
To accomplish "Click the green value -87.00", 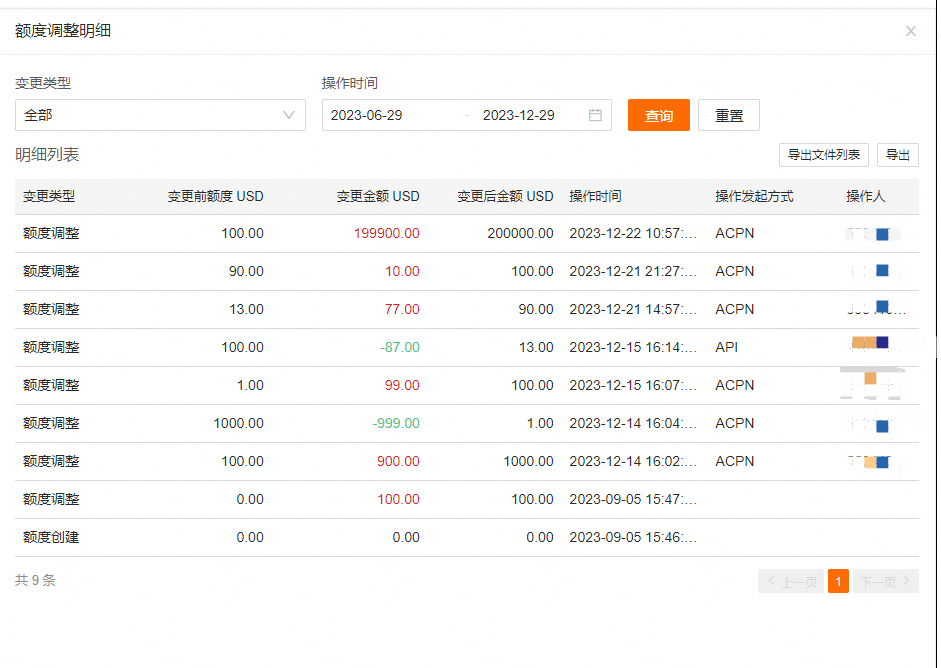I will 400,347.
